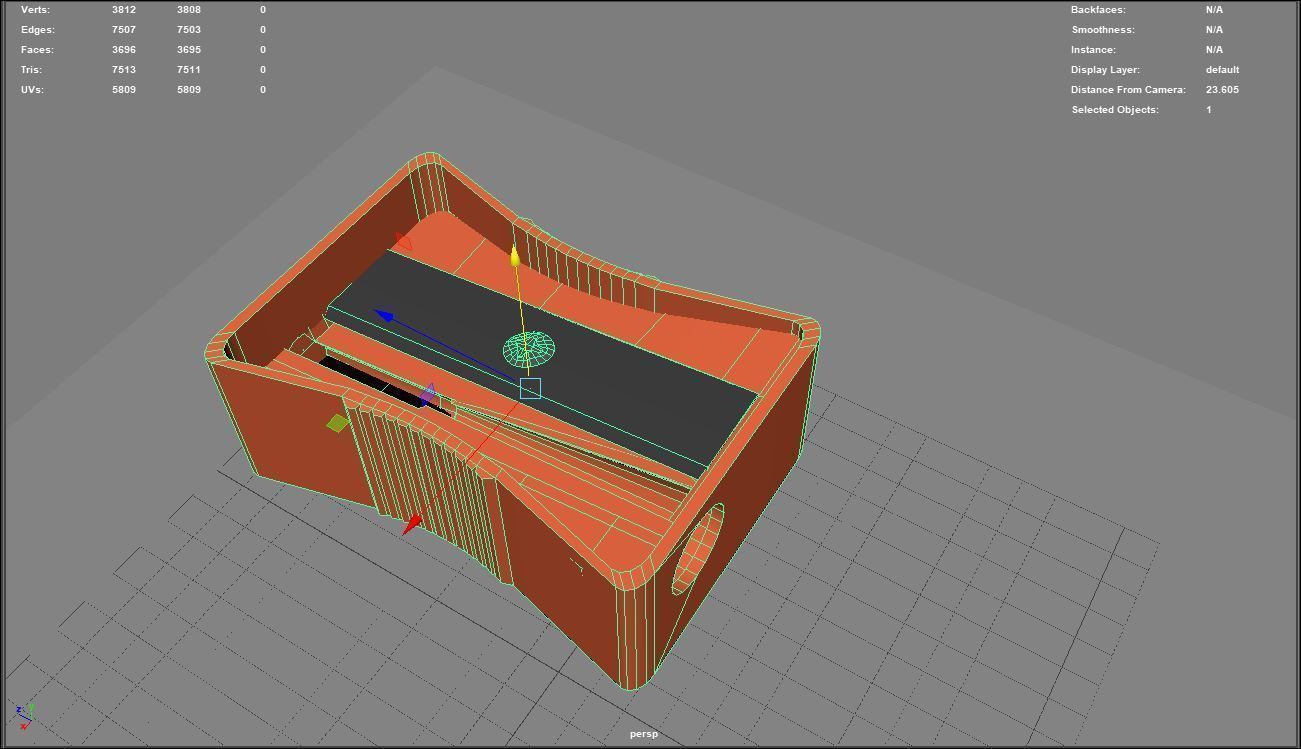Click the Verts label in HUD
Screen dimensions: 1301x749
pyautogui.click(x=35, y=9)
